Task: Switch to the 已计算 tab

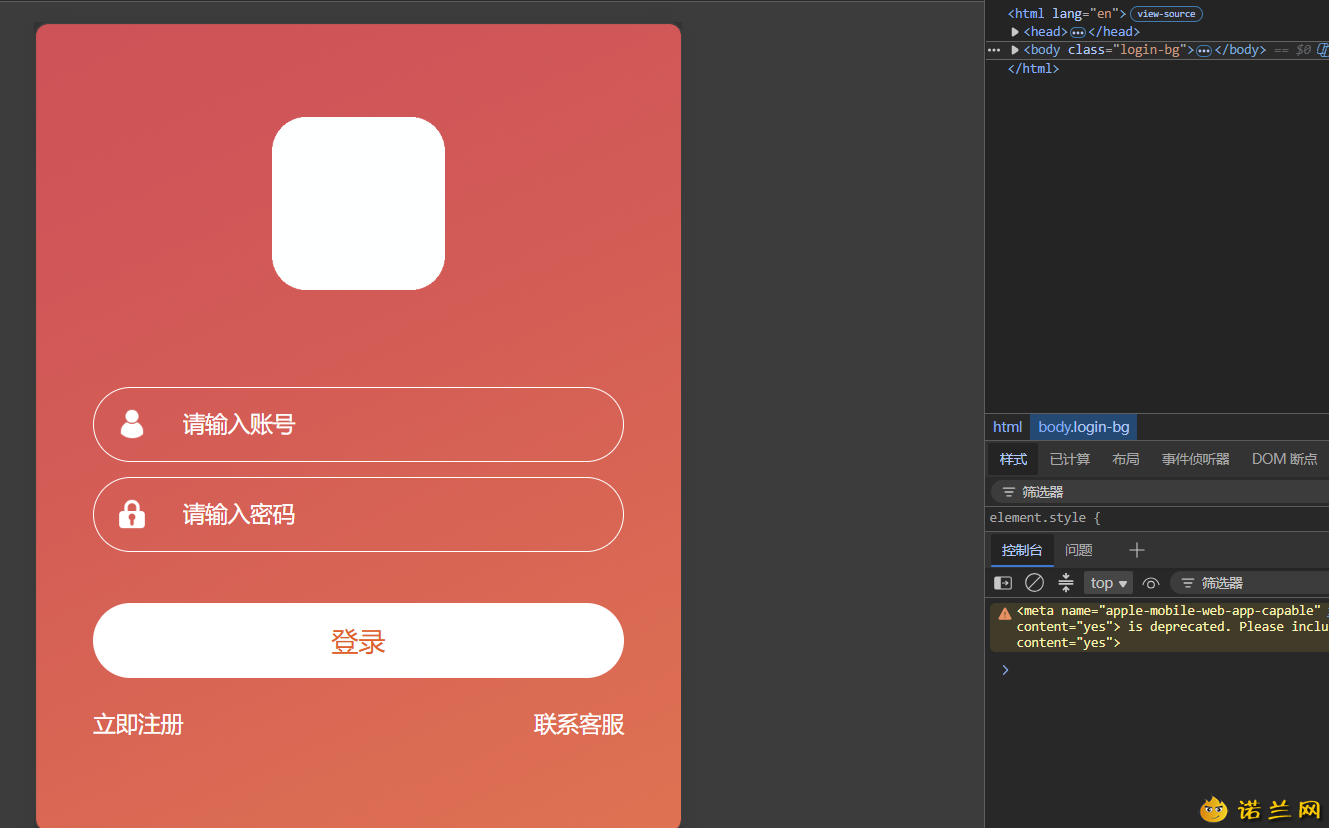Action: [1070, 459]
